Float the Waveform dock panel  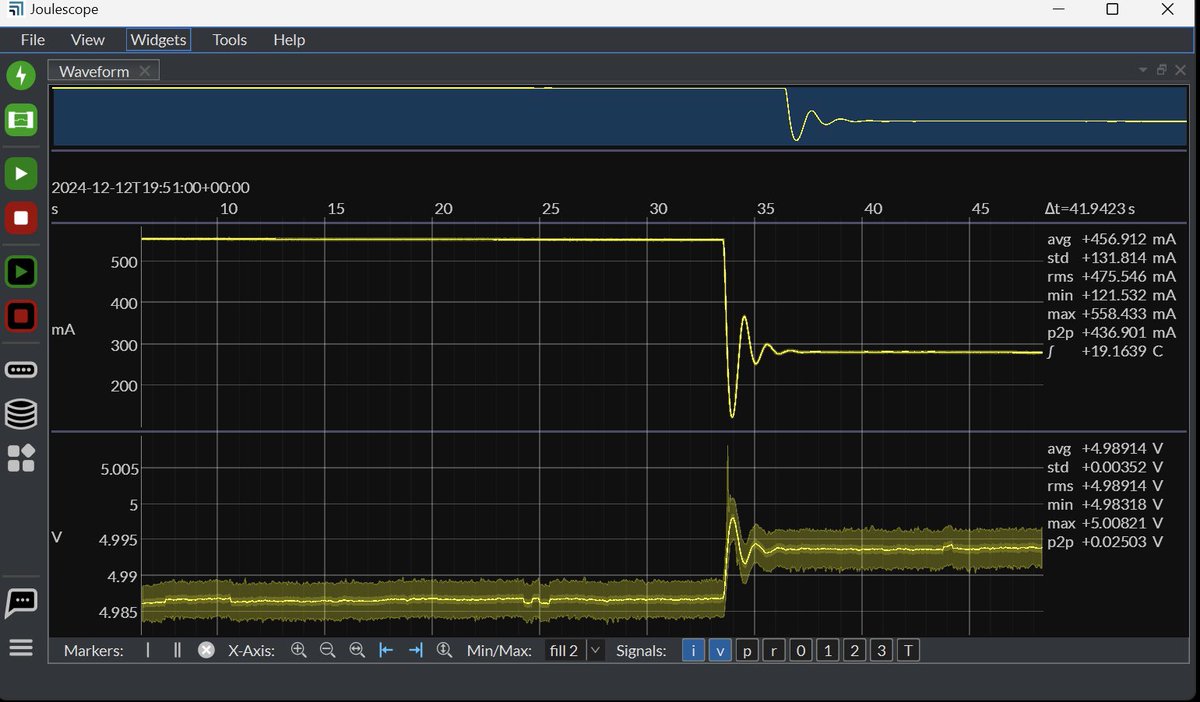pos(1162,70)
